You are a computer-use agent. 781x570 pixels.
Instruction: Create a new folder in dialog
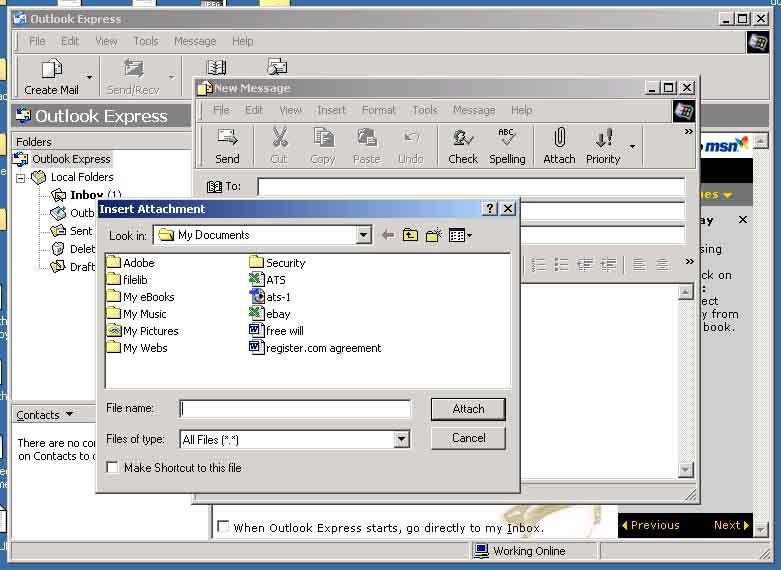tap(434, 235)
